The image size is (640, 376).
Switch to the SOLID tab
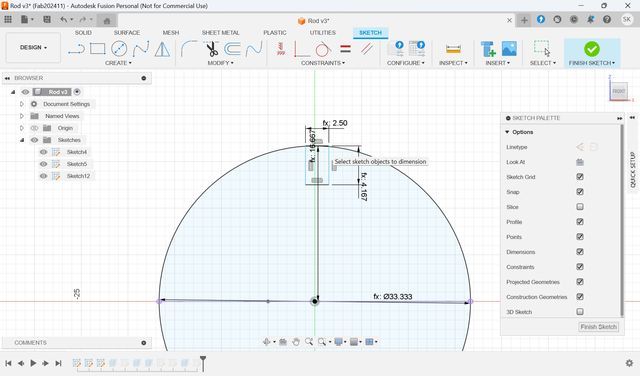click(x=83, y=32)
